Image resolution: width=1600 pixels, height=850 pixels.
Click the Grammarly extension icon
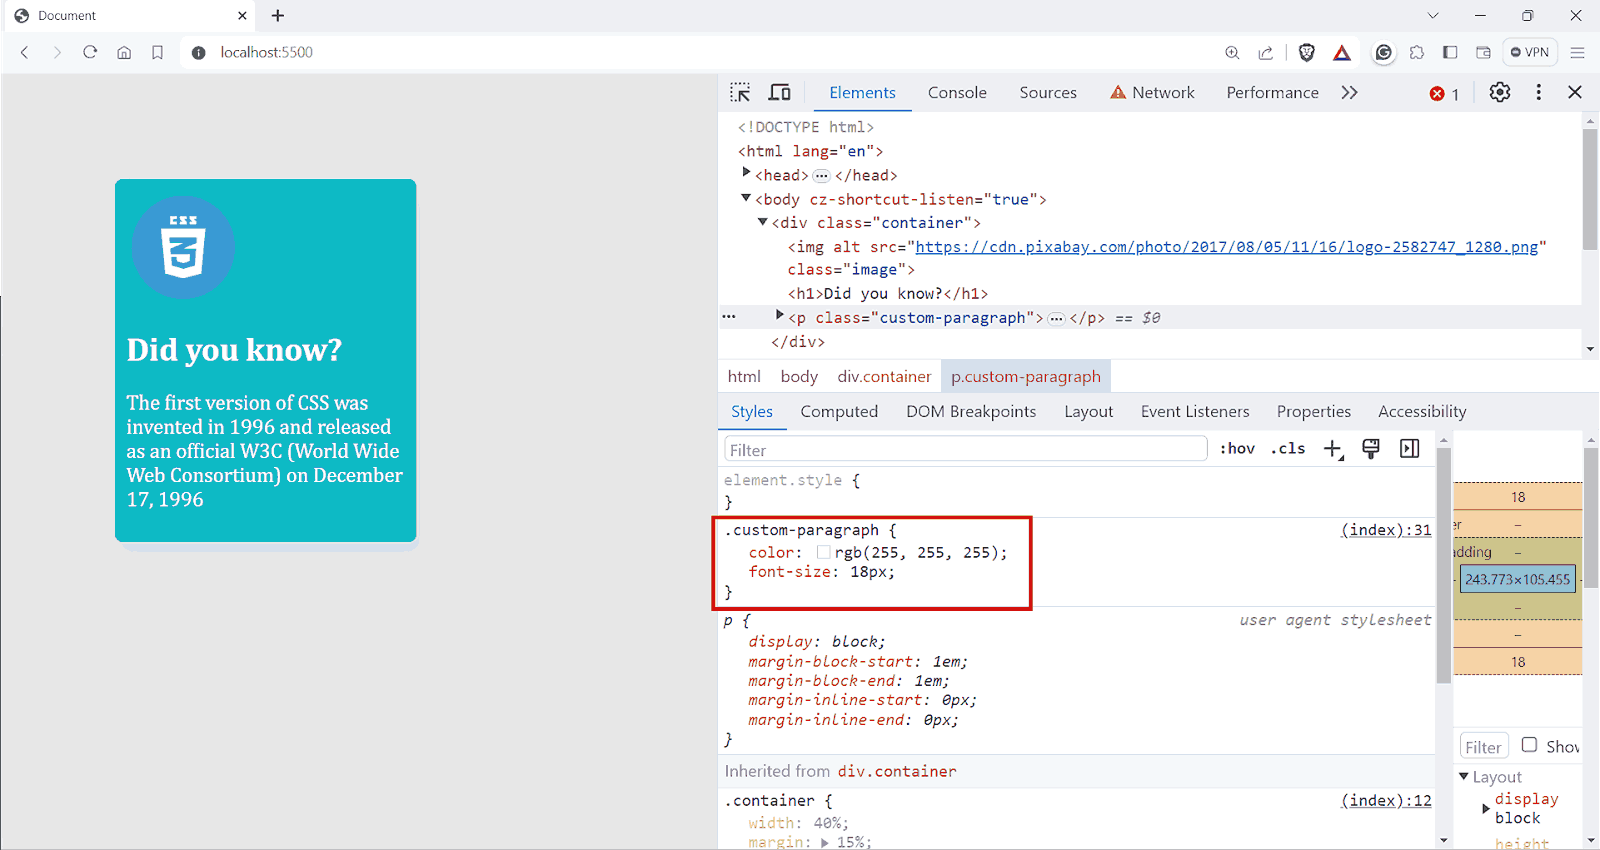[x=1384, y=52]
